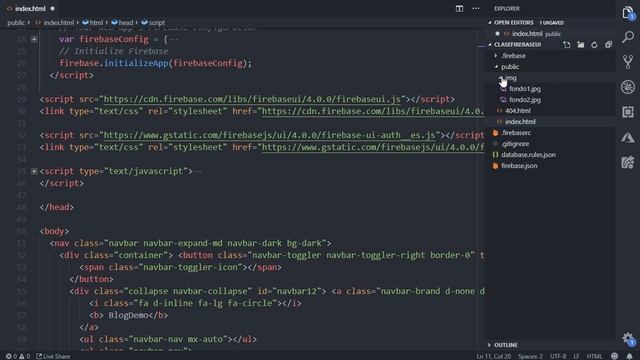Follow gstatic stylesheet href link
The height and width of the screenshot is (360, 640).
click(x=373, y=147)
